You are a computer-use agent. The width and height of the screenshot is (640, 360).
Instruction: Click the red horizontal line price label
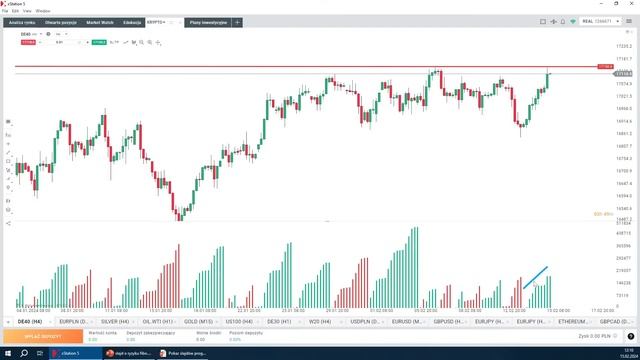coord(605,66)
